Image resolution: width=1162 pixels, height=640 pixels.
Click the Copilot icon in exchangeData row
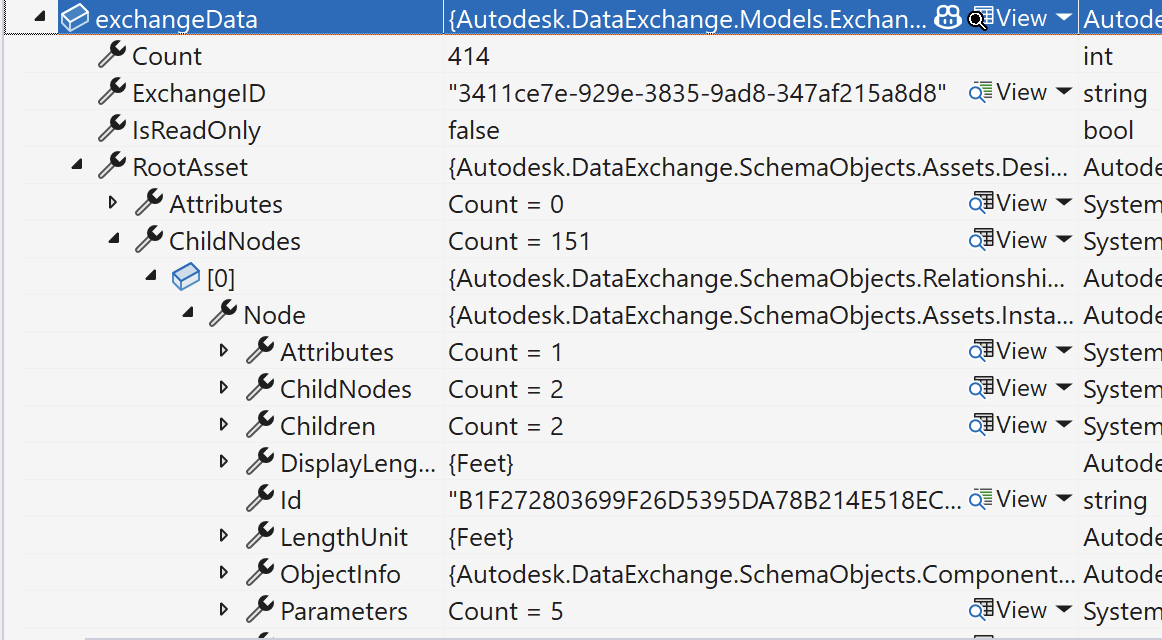click(x=948, y=17)
